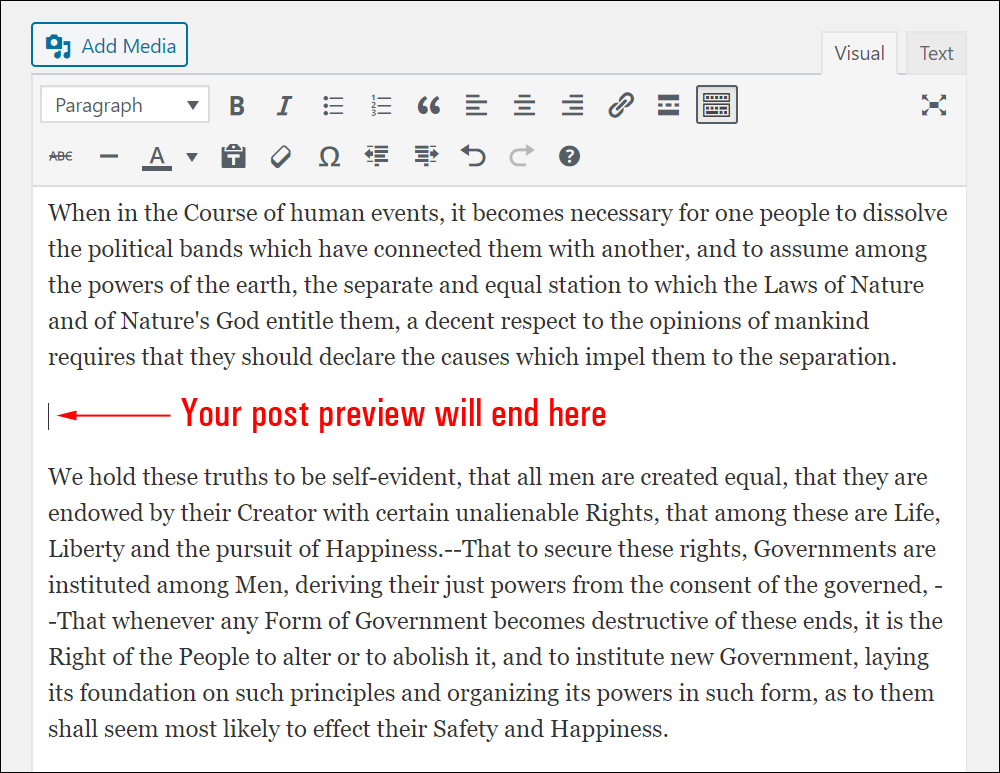Apply blockquote formatting
This screenshot has width=1000, height=773.
pos(429,105)
